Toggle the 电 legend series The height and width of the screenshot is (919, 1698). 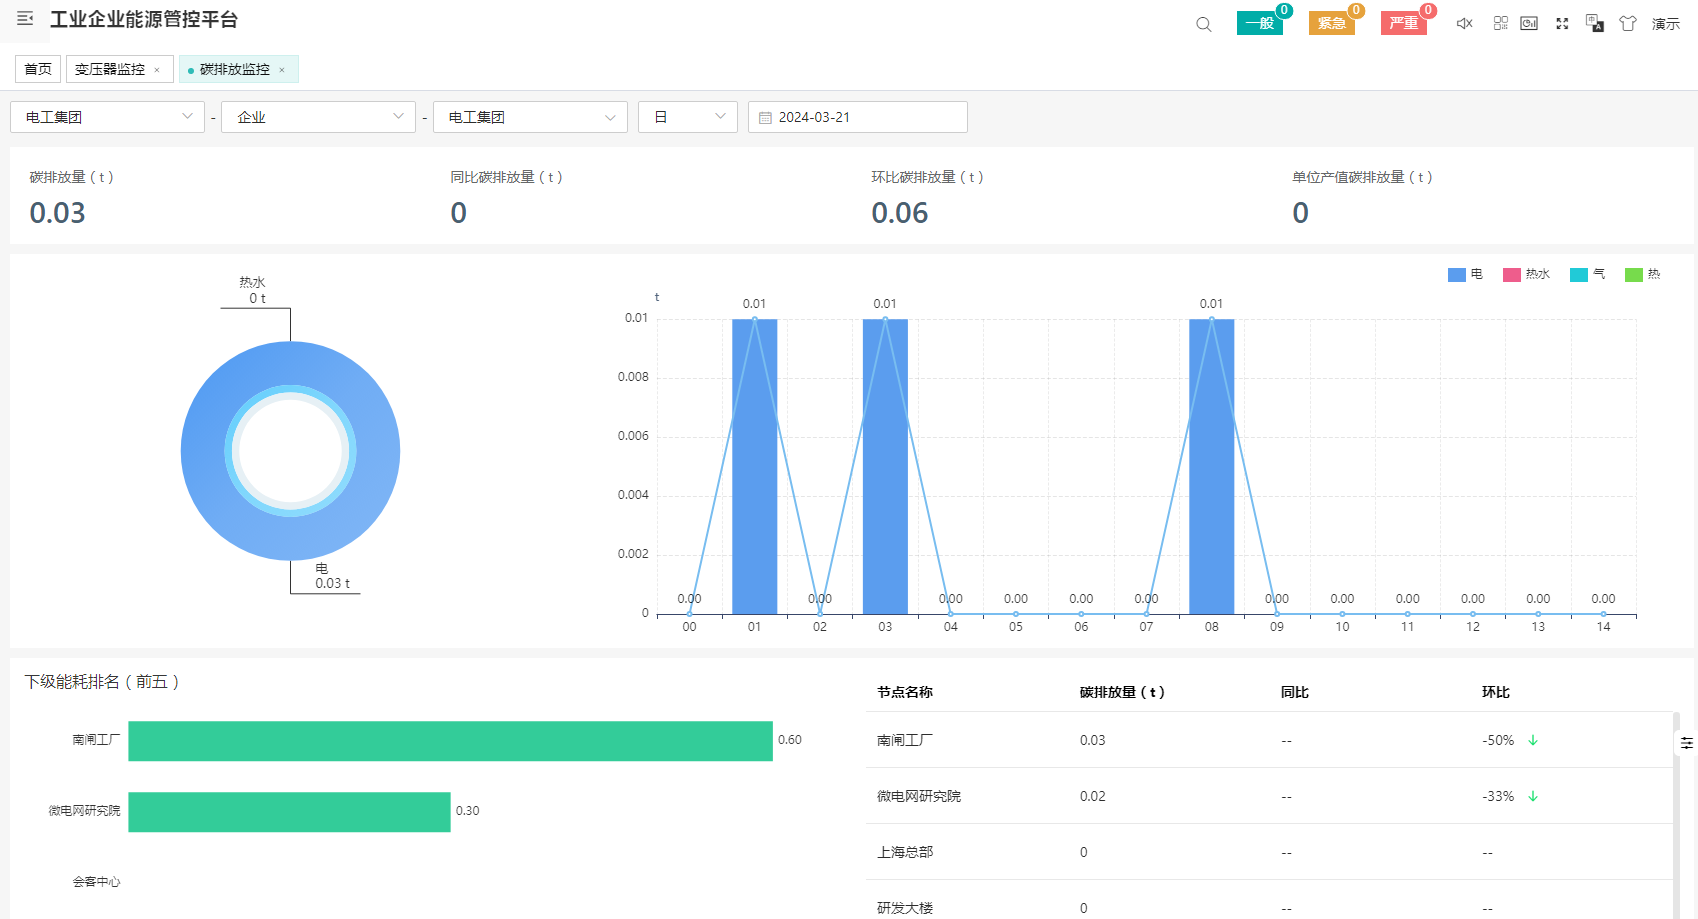coord(1465,274)
